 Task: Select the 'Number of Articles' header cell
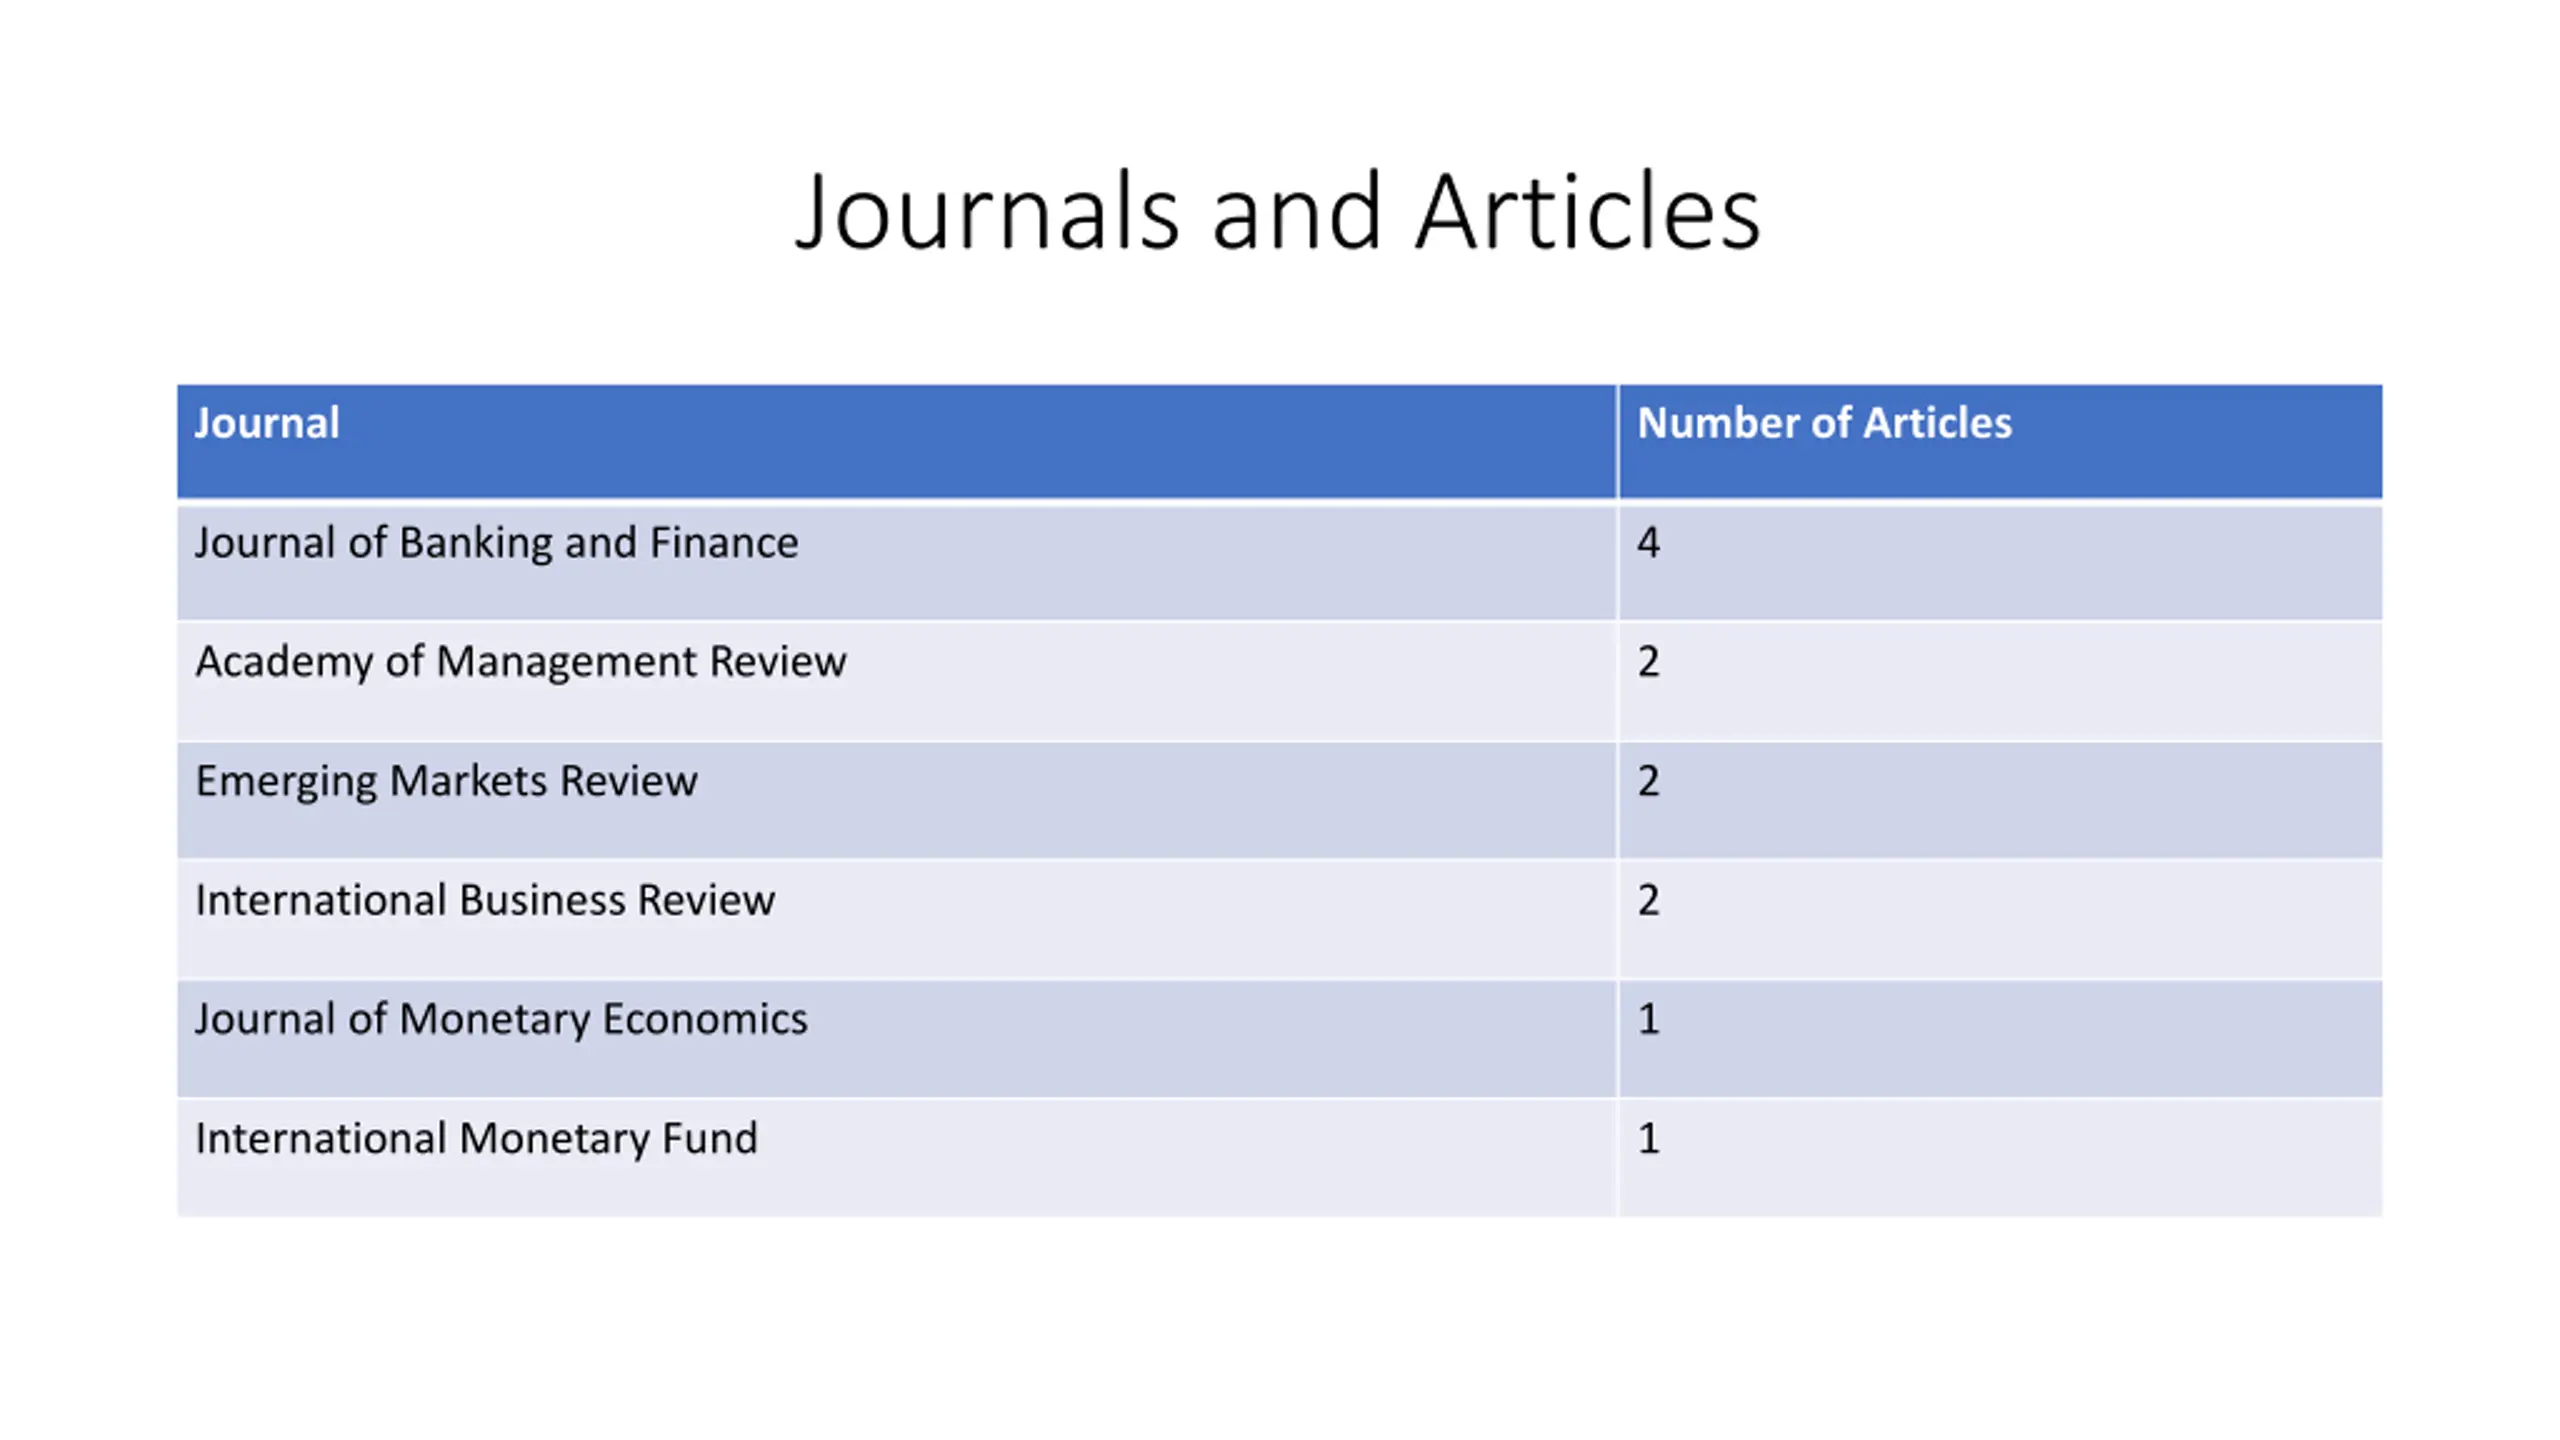point(2000,441)
